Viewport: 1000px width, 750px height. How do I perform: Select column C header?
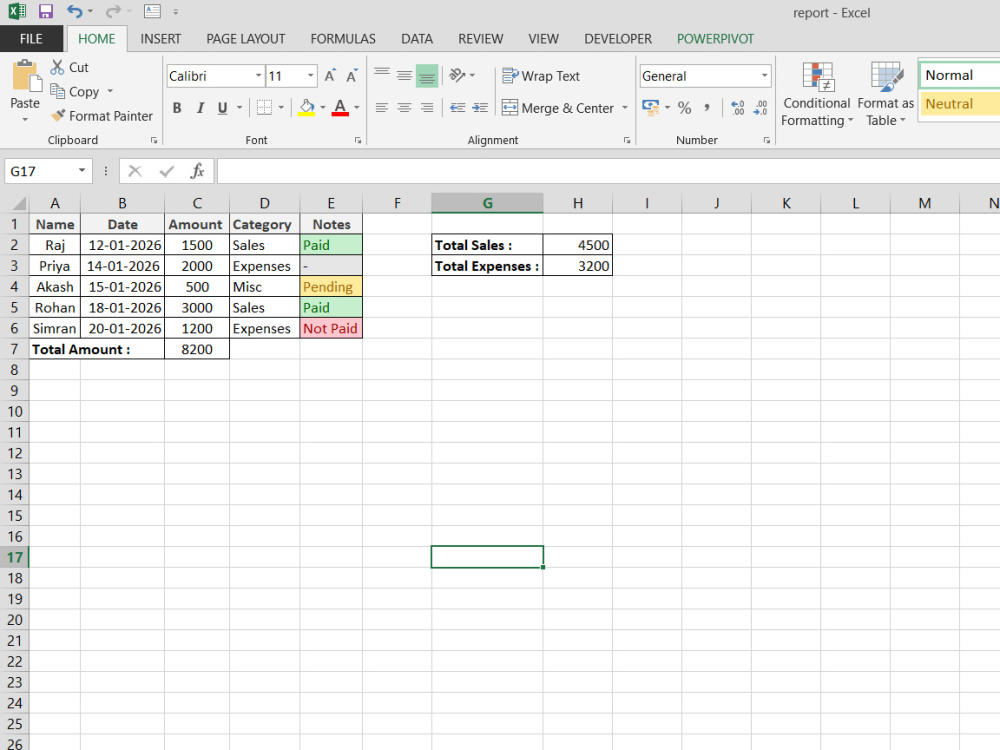coord(197,203)
